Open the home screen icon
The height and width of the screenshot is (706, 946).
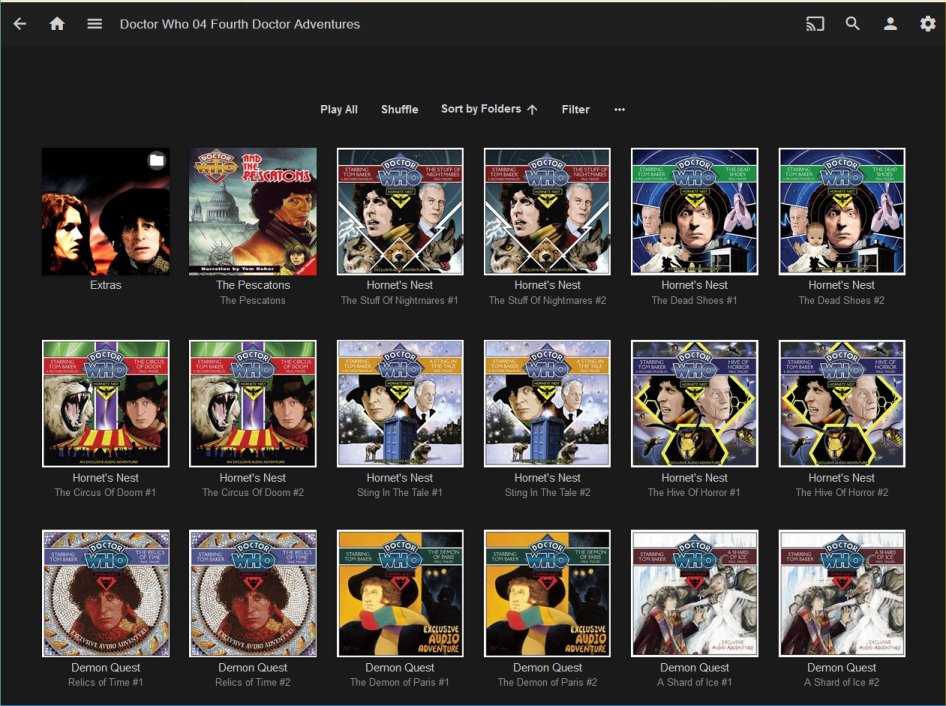[x=57, y=24]
